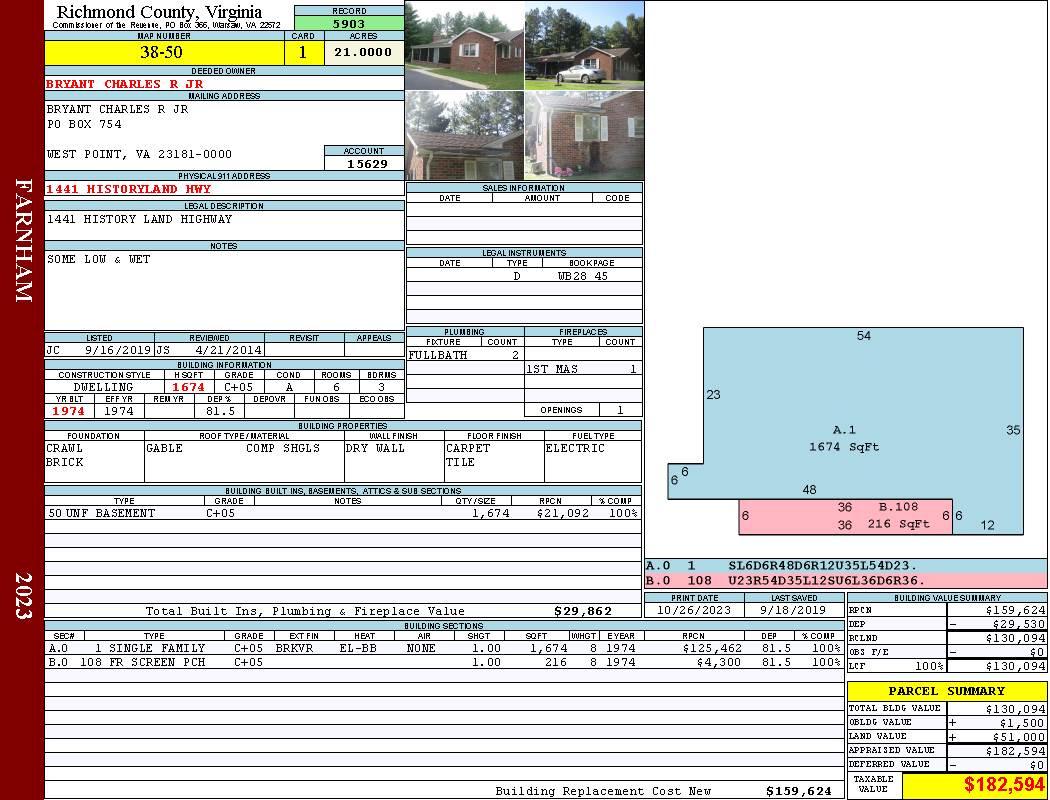
Task: Select legal instrument book page WB28 45
Action: 583,276
